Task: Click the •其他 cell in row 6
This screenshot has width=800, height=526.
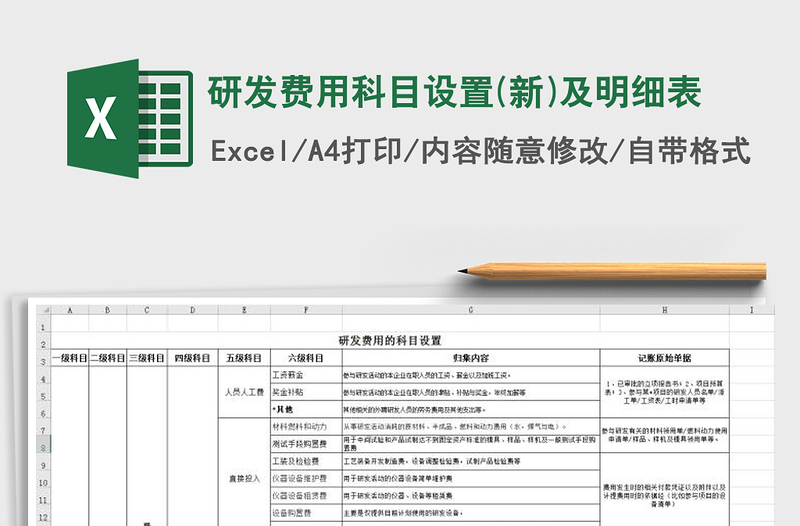Action: [306, 409]
